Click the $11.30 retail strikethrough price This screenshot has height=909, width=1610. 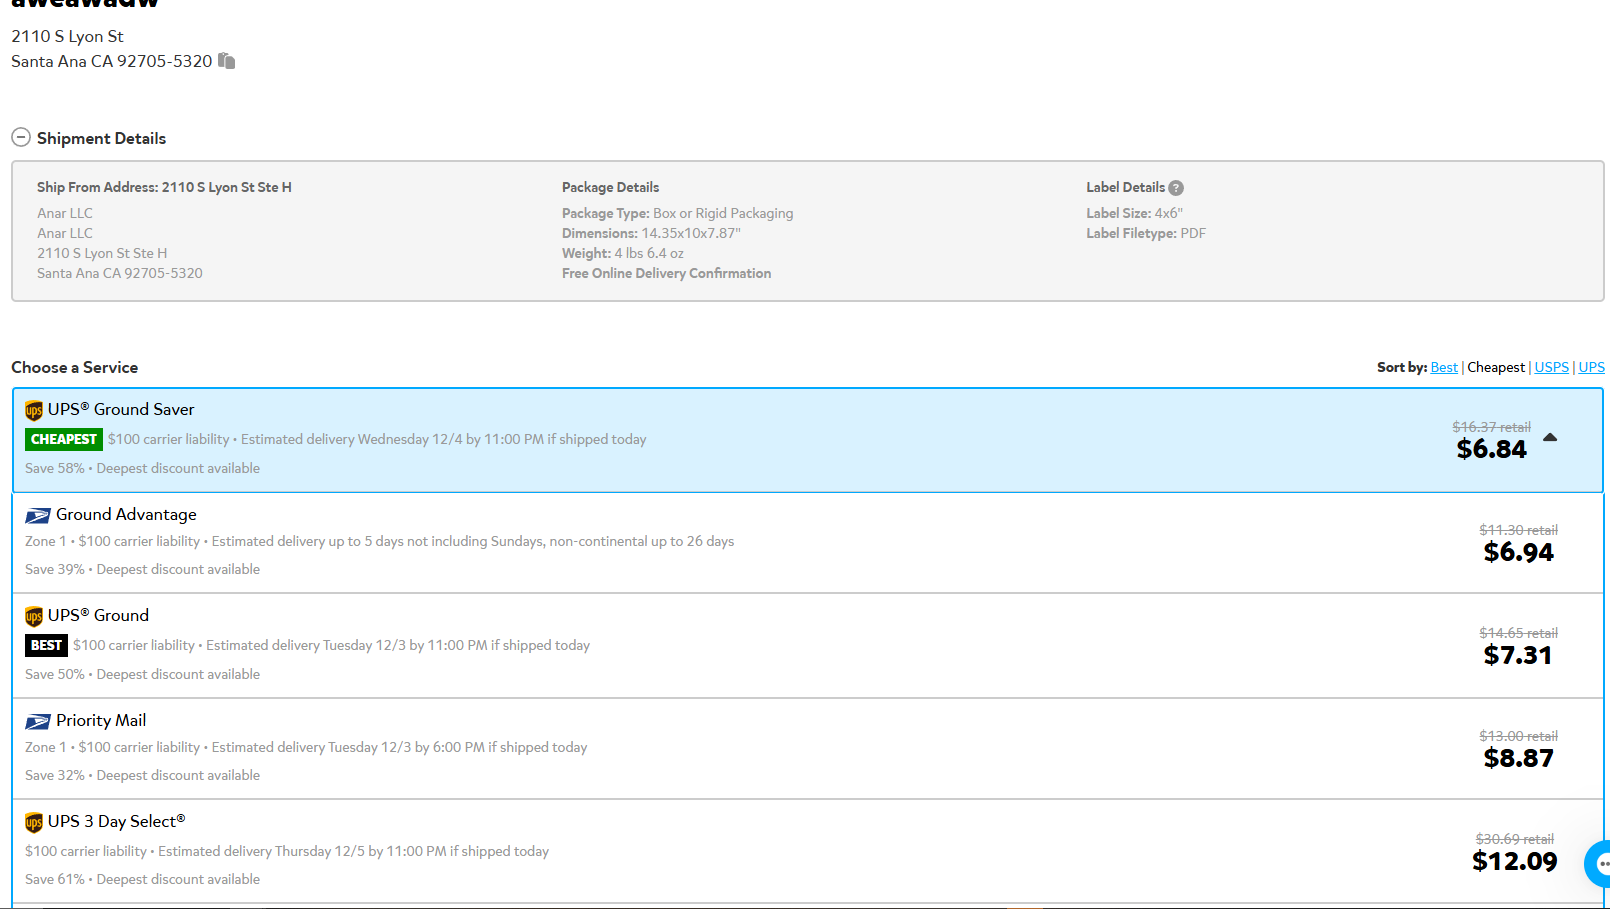[1518, 530]
